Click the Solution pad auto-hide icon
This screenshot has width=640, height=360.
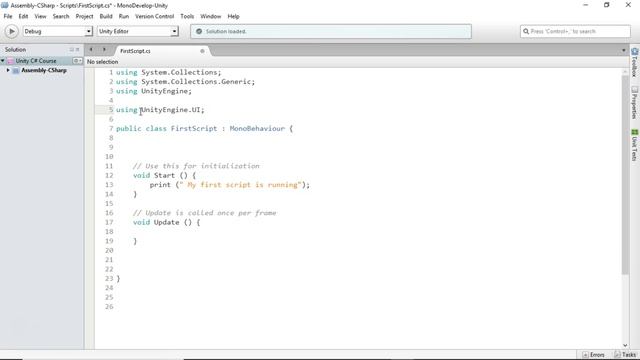[71, 49]
